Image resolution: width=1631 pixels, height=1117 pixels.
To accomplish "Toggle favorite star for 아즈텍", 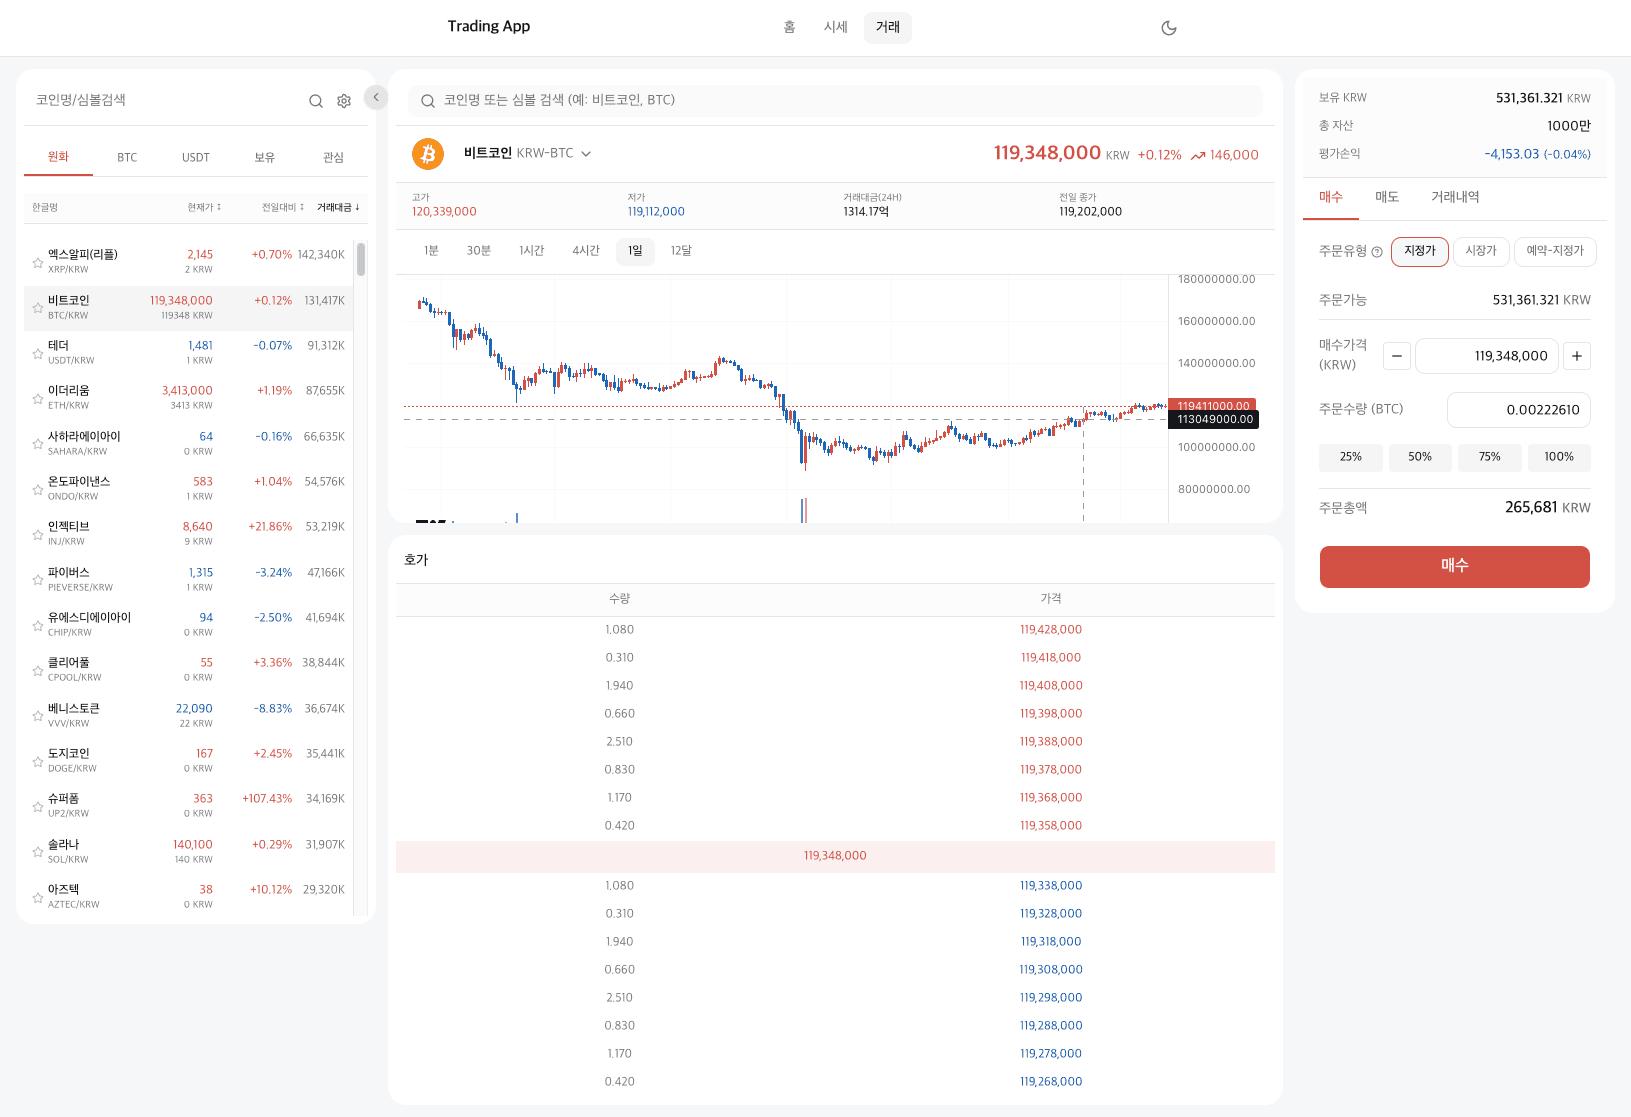I will point(38,898).
